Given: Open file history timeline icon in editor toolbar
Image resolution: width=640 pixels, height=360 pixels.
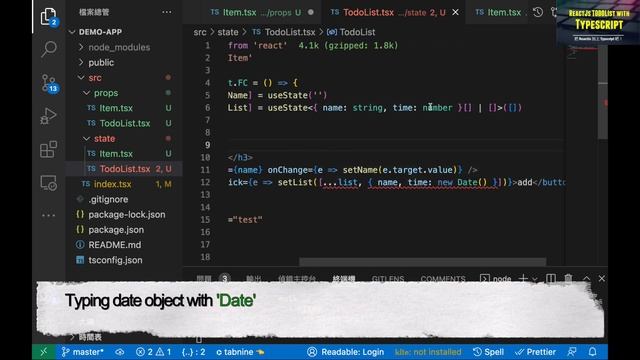Looking at the screenshot, I should [538, 12].
